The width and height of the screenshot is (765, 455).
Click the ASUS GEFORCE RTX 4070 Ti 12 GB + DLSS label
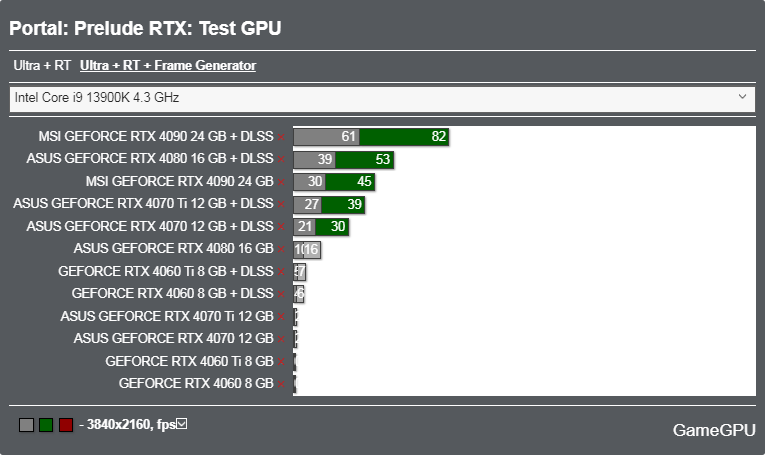pyautogui.click(x=143, y=203)
